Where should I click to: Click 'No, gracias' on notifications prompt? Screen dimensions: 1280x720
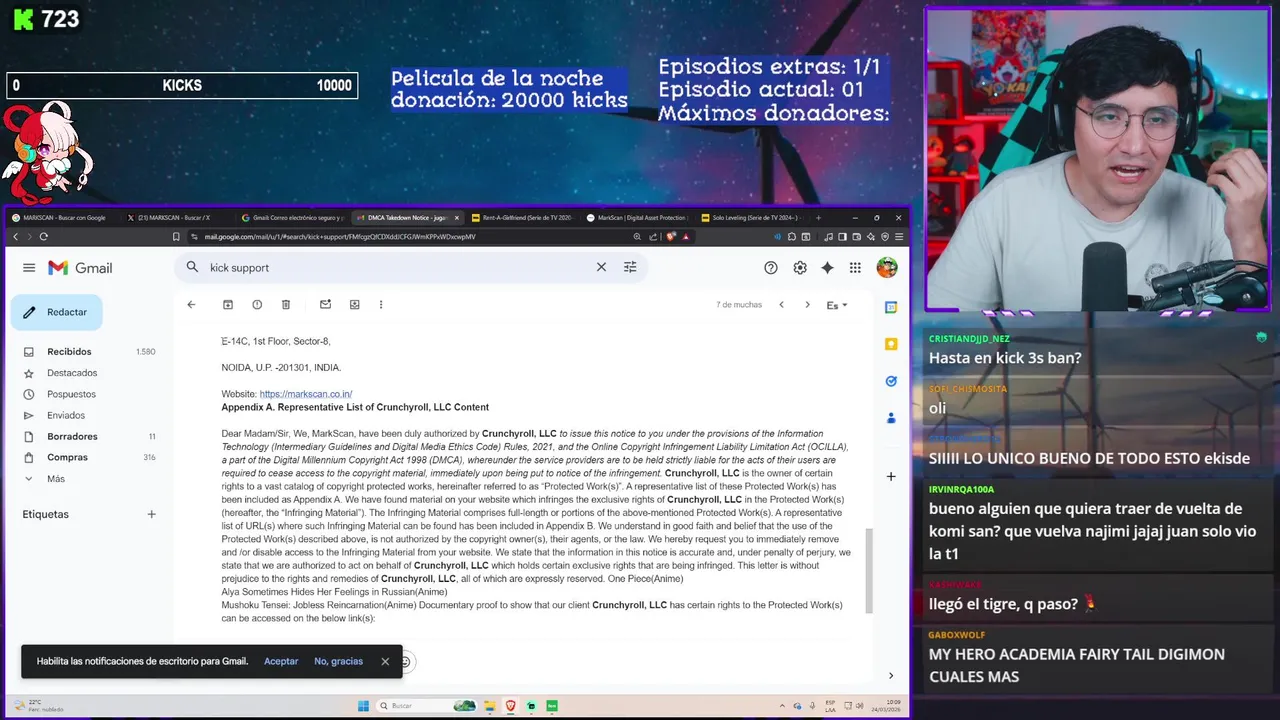[338, 661]
